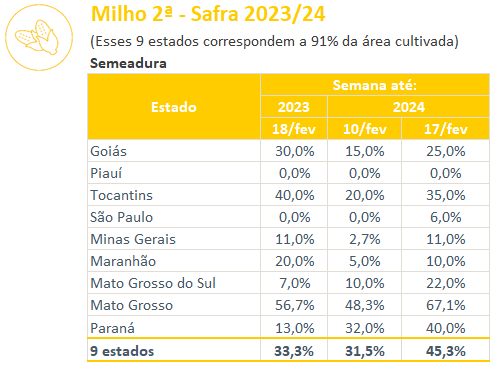
Task: Select the Tocantins state cell
Action: tap(174, 195)
